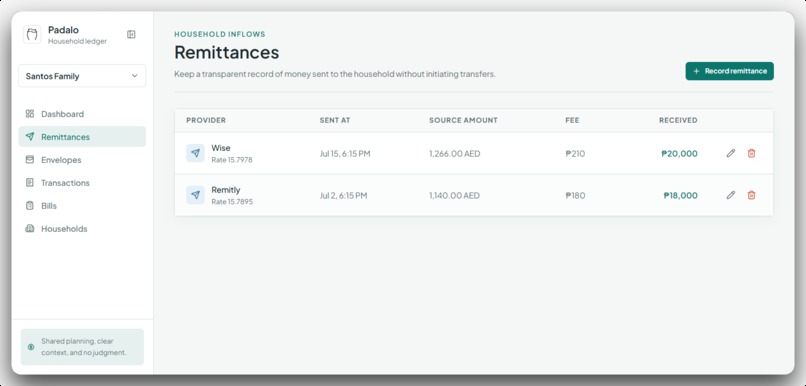Viewport: 806px width, 386px height.
Task: Delete the Remitly remittance with trash icon
Action: coord(752,195)
